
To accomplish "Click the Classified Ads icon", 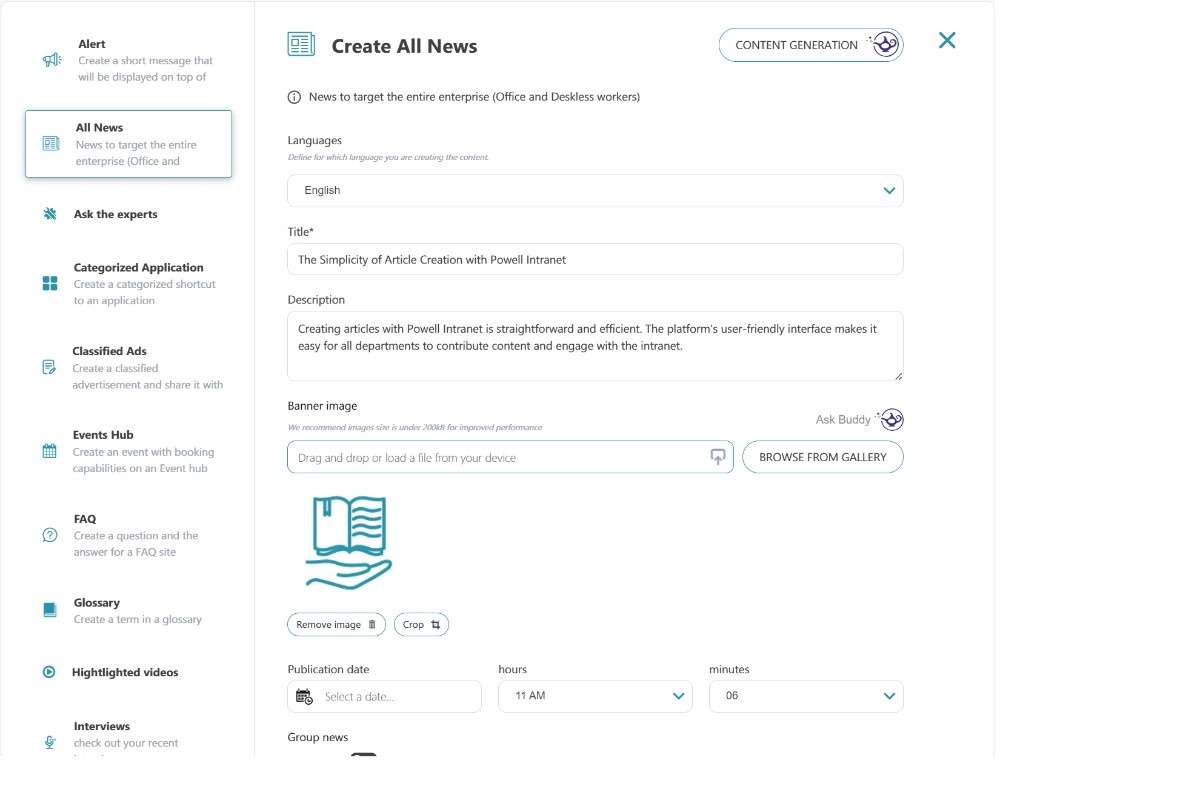I will click(49, 367).
